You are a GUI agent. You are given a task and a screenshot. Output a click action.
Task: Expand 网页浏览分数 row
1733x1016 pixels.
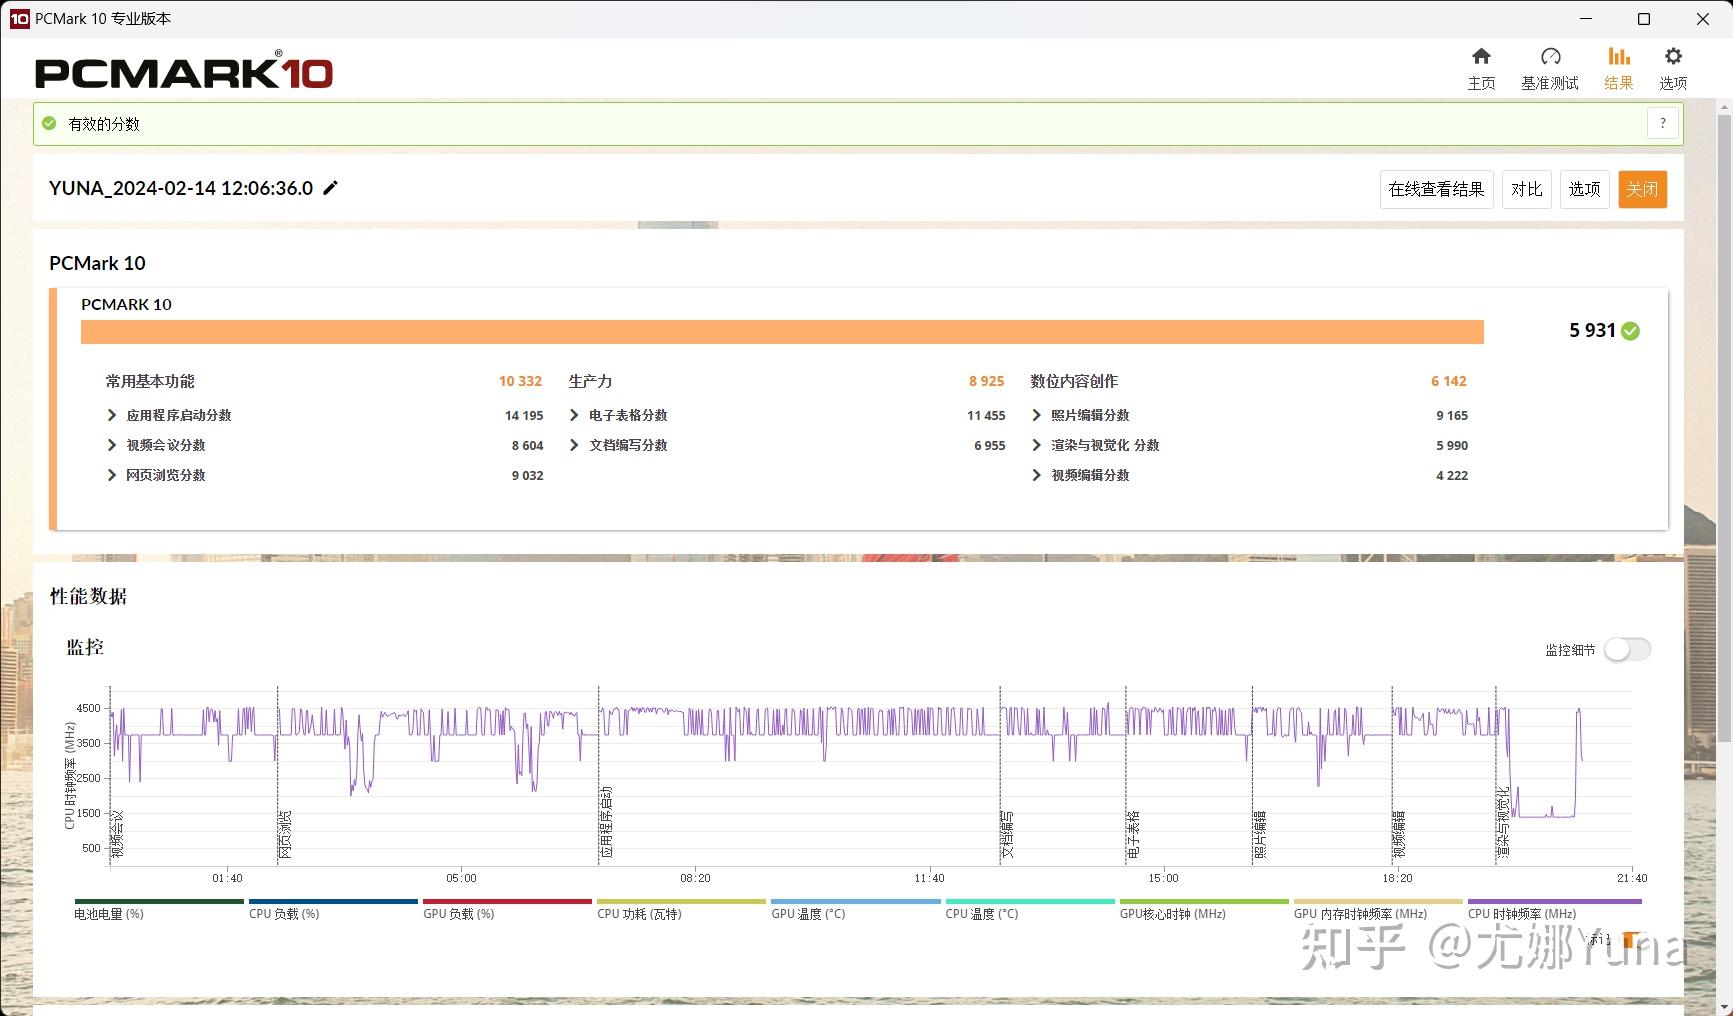(112, 475)
